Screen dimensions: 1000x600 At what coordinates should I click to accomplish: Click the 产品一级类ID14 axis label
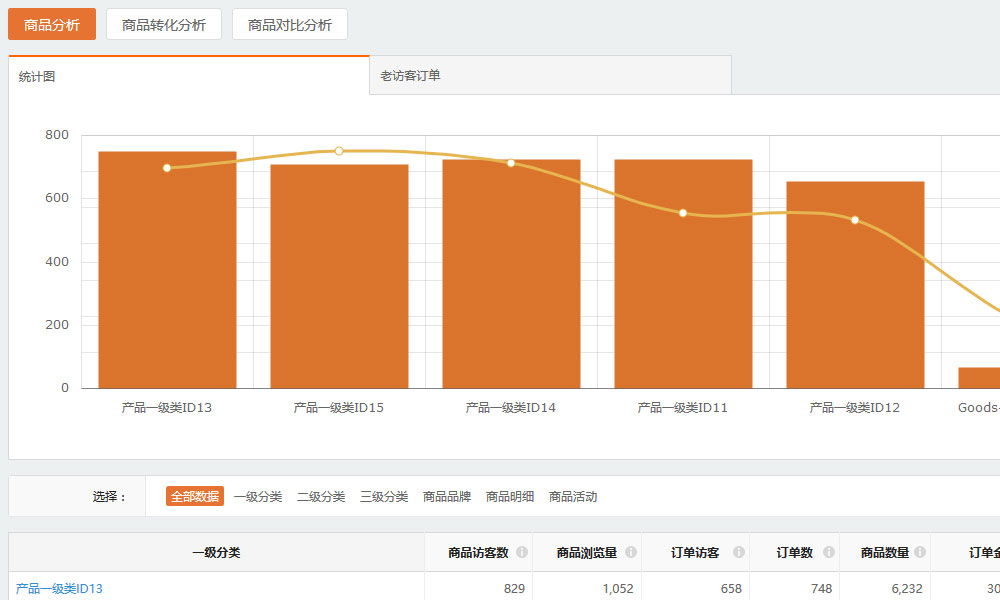pyautogui.click(x=511, y=407)
